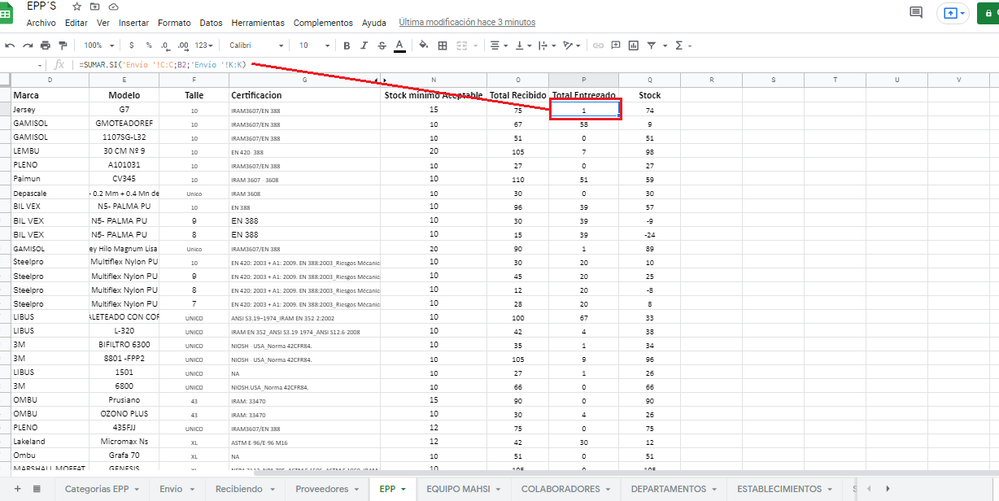Open the text wrapping dropdown

click(x=547, y=45)
